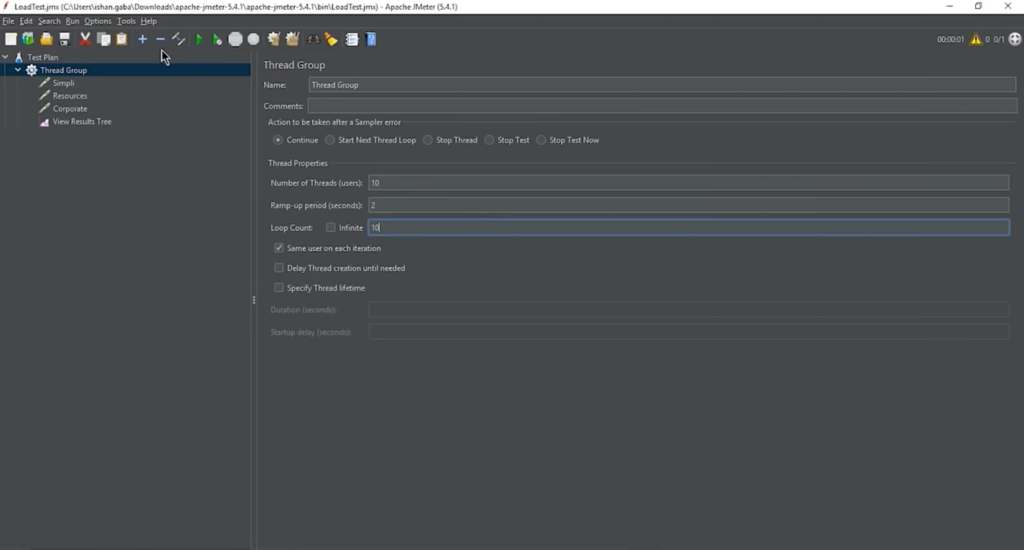The height and width of the screenshot is (550, 1024).
Task: Click the Search binoculars icon
Action: coord(313,39)
